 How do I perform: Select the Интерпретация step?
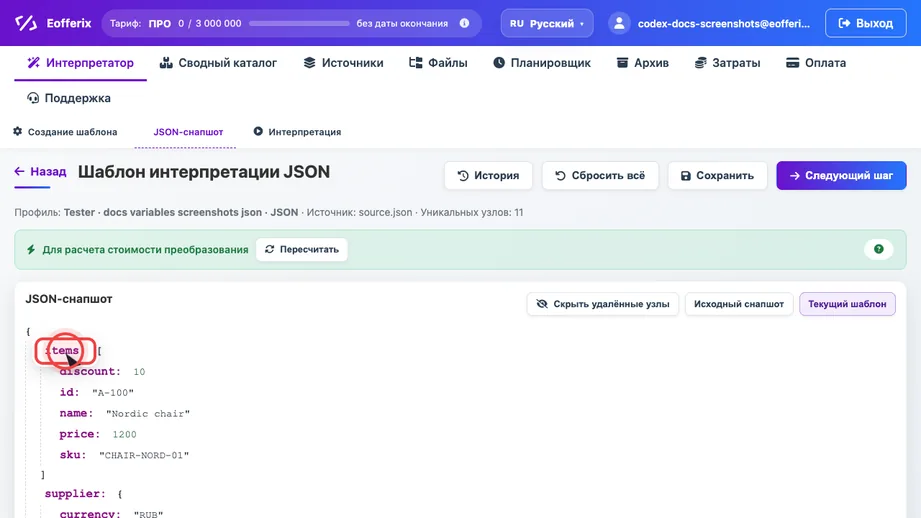[x=297, y=132]
